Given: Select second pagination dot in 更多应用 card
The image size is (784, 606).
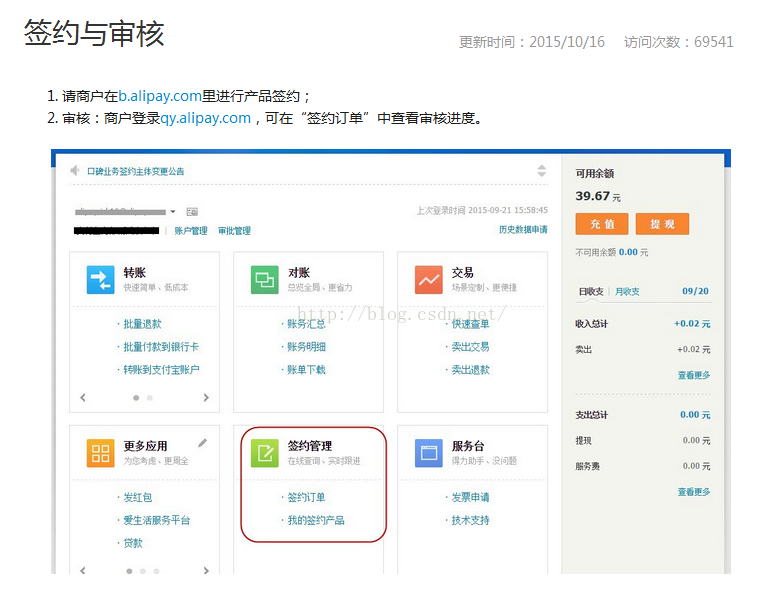Looking at the screenshot, I should [143, 571].
